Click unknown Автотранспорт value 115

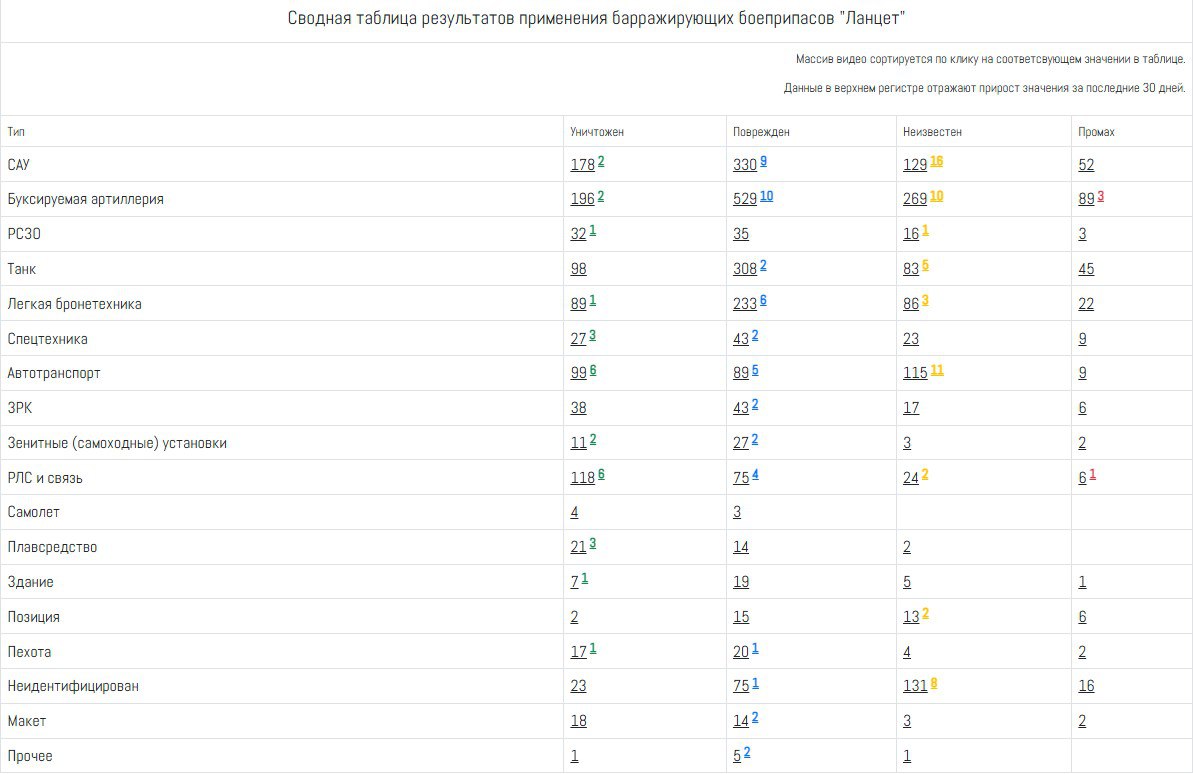point(915,373)
